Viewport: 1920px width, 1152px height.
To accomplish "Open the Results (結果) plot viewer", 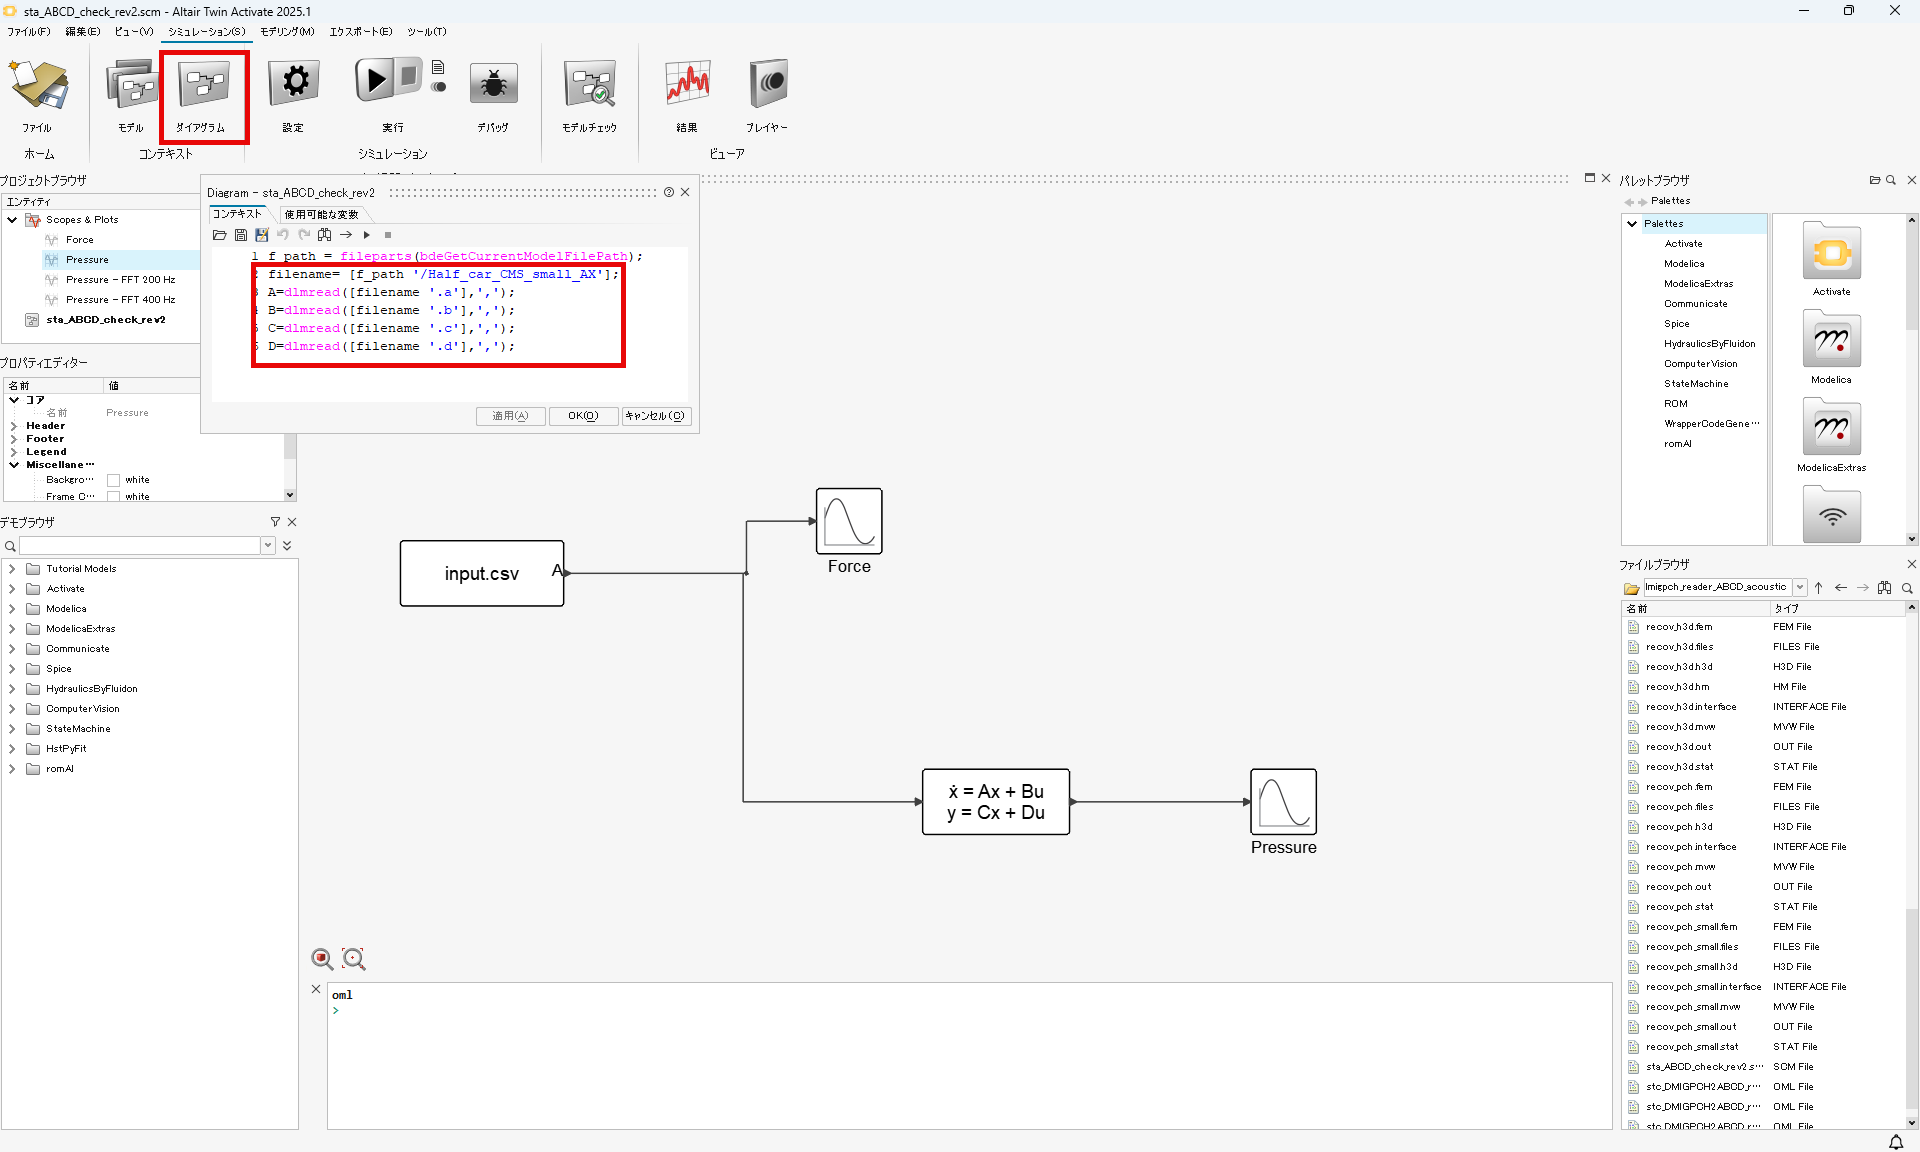I will (687, 84).
